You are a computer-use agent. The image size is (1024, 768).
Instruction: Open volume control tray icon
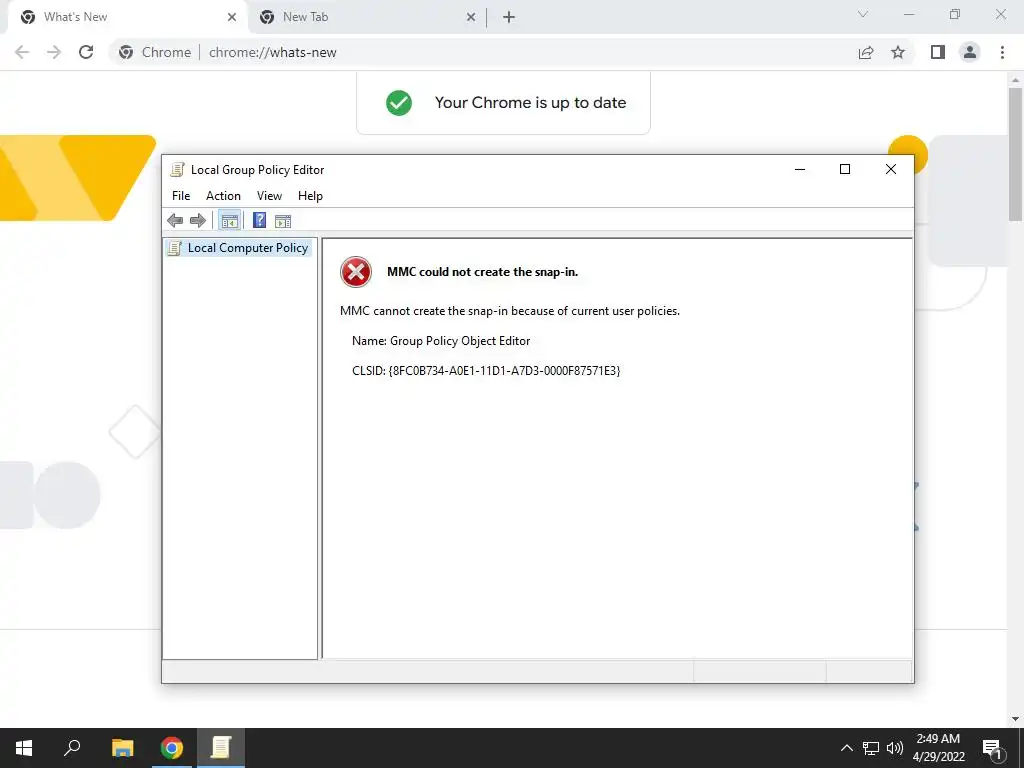coord(894,748)
